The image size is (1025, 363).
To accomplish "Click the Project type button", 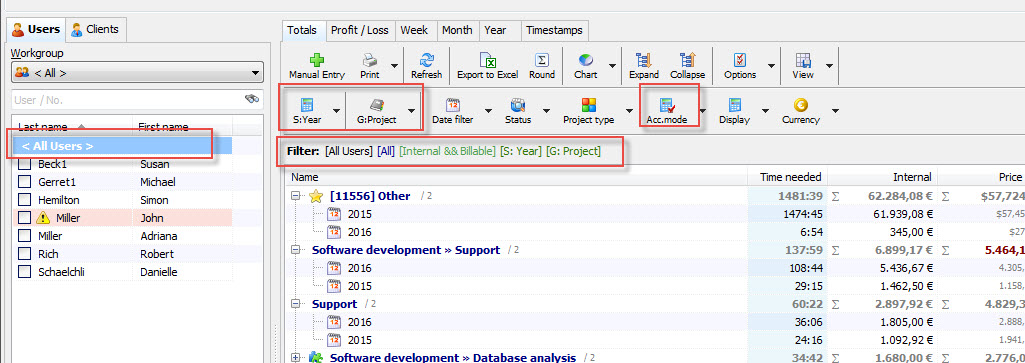I will (589, 110).
